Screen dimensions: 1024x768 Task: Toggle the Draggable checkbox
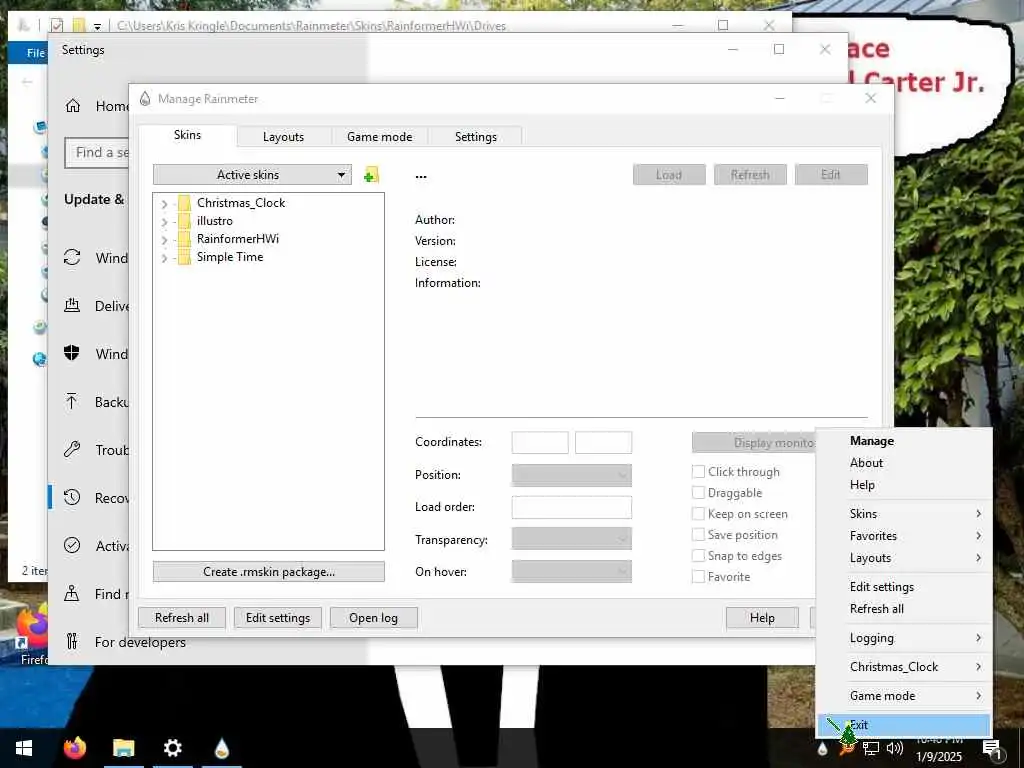pyautogui.click(x=698, y=492)
